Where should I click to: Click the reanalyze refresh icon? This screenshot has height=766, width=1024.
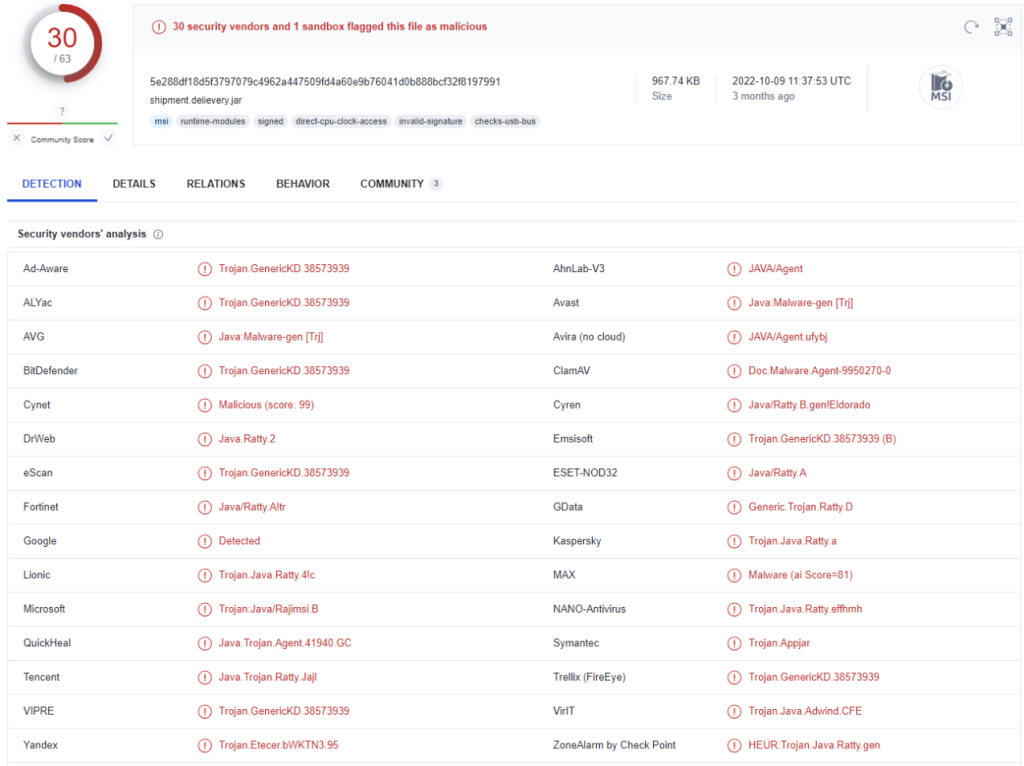tap(971, 27)
